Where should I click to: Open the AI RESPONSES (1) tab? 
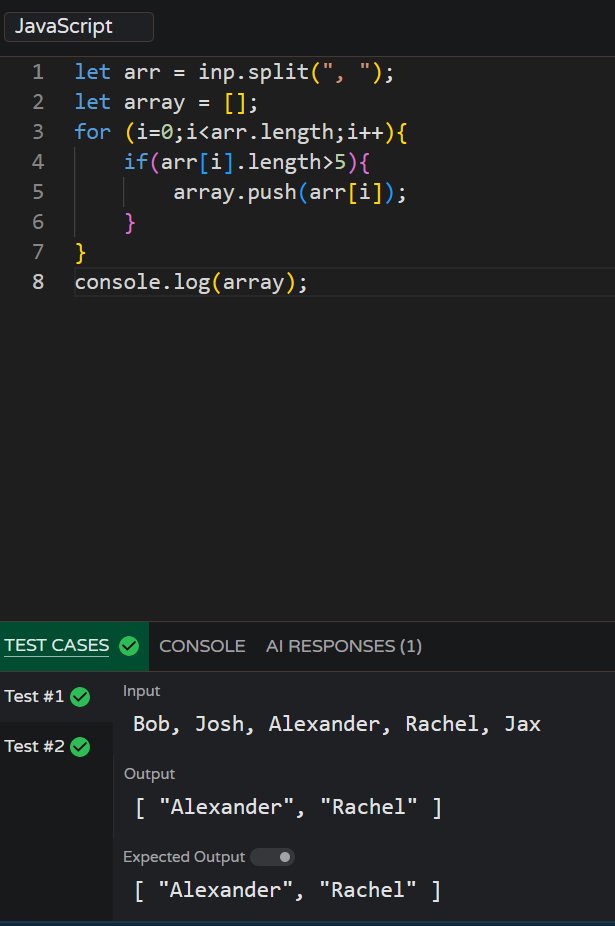click(x=344, y=646)
